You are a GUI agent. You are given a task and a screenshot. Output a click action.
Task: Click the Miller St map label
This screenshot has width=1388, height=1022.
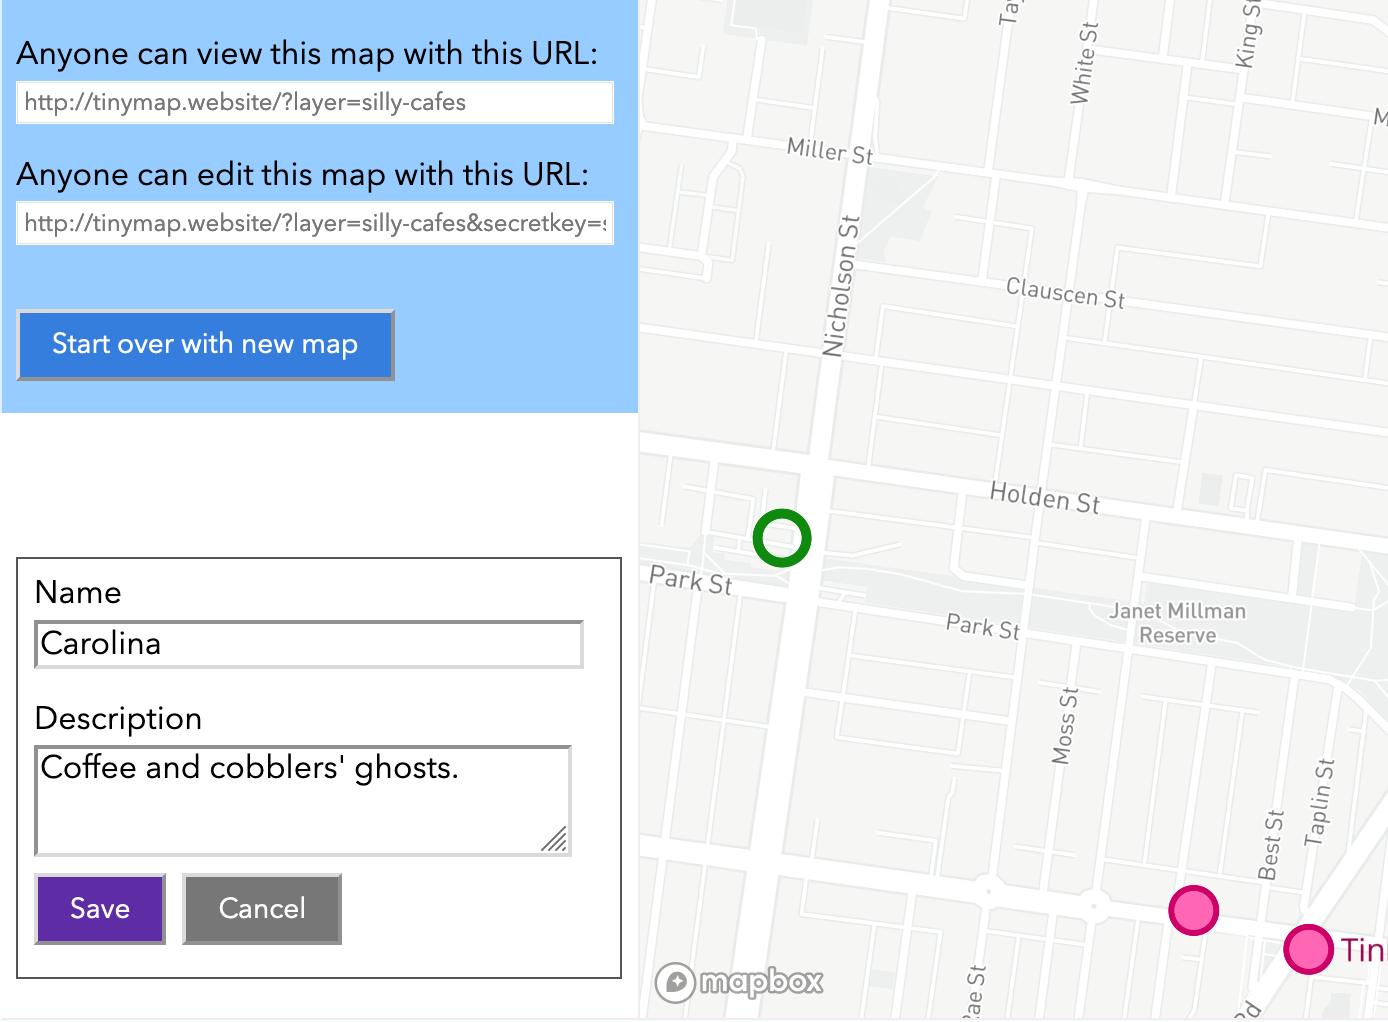click(x=829, y=151)
